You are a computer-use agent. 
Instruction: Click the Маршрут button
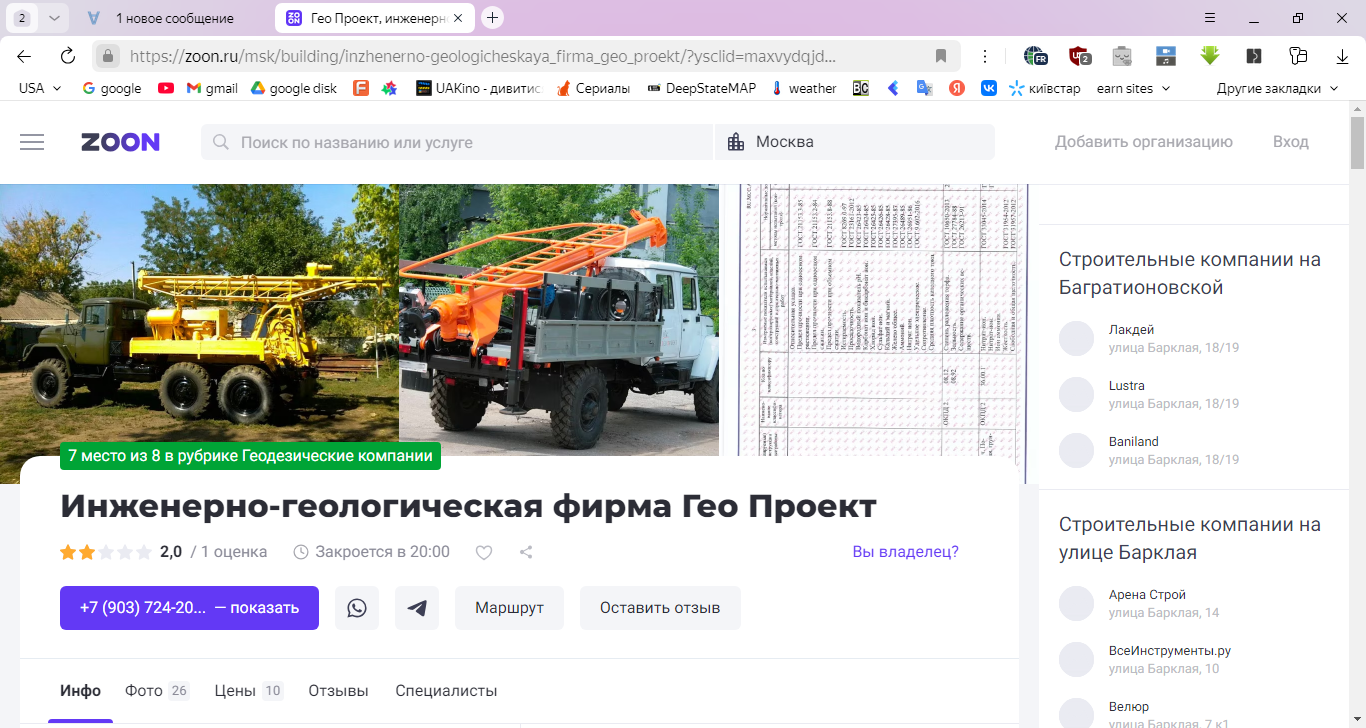[509, 608]
